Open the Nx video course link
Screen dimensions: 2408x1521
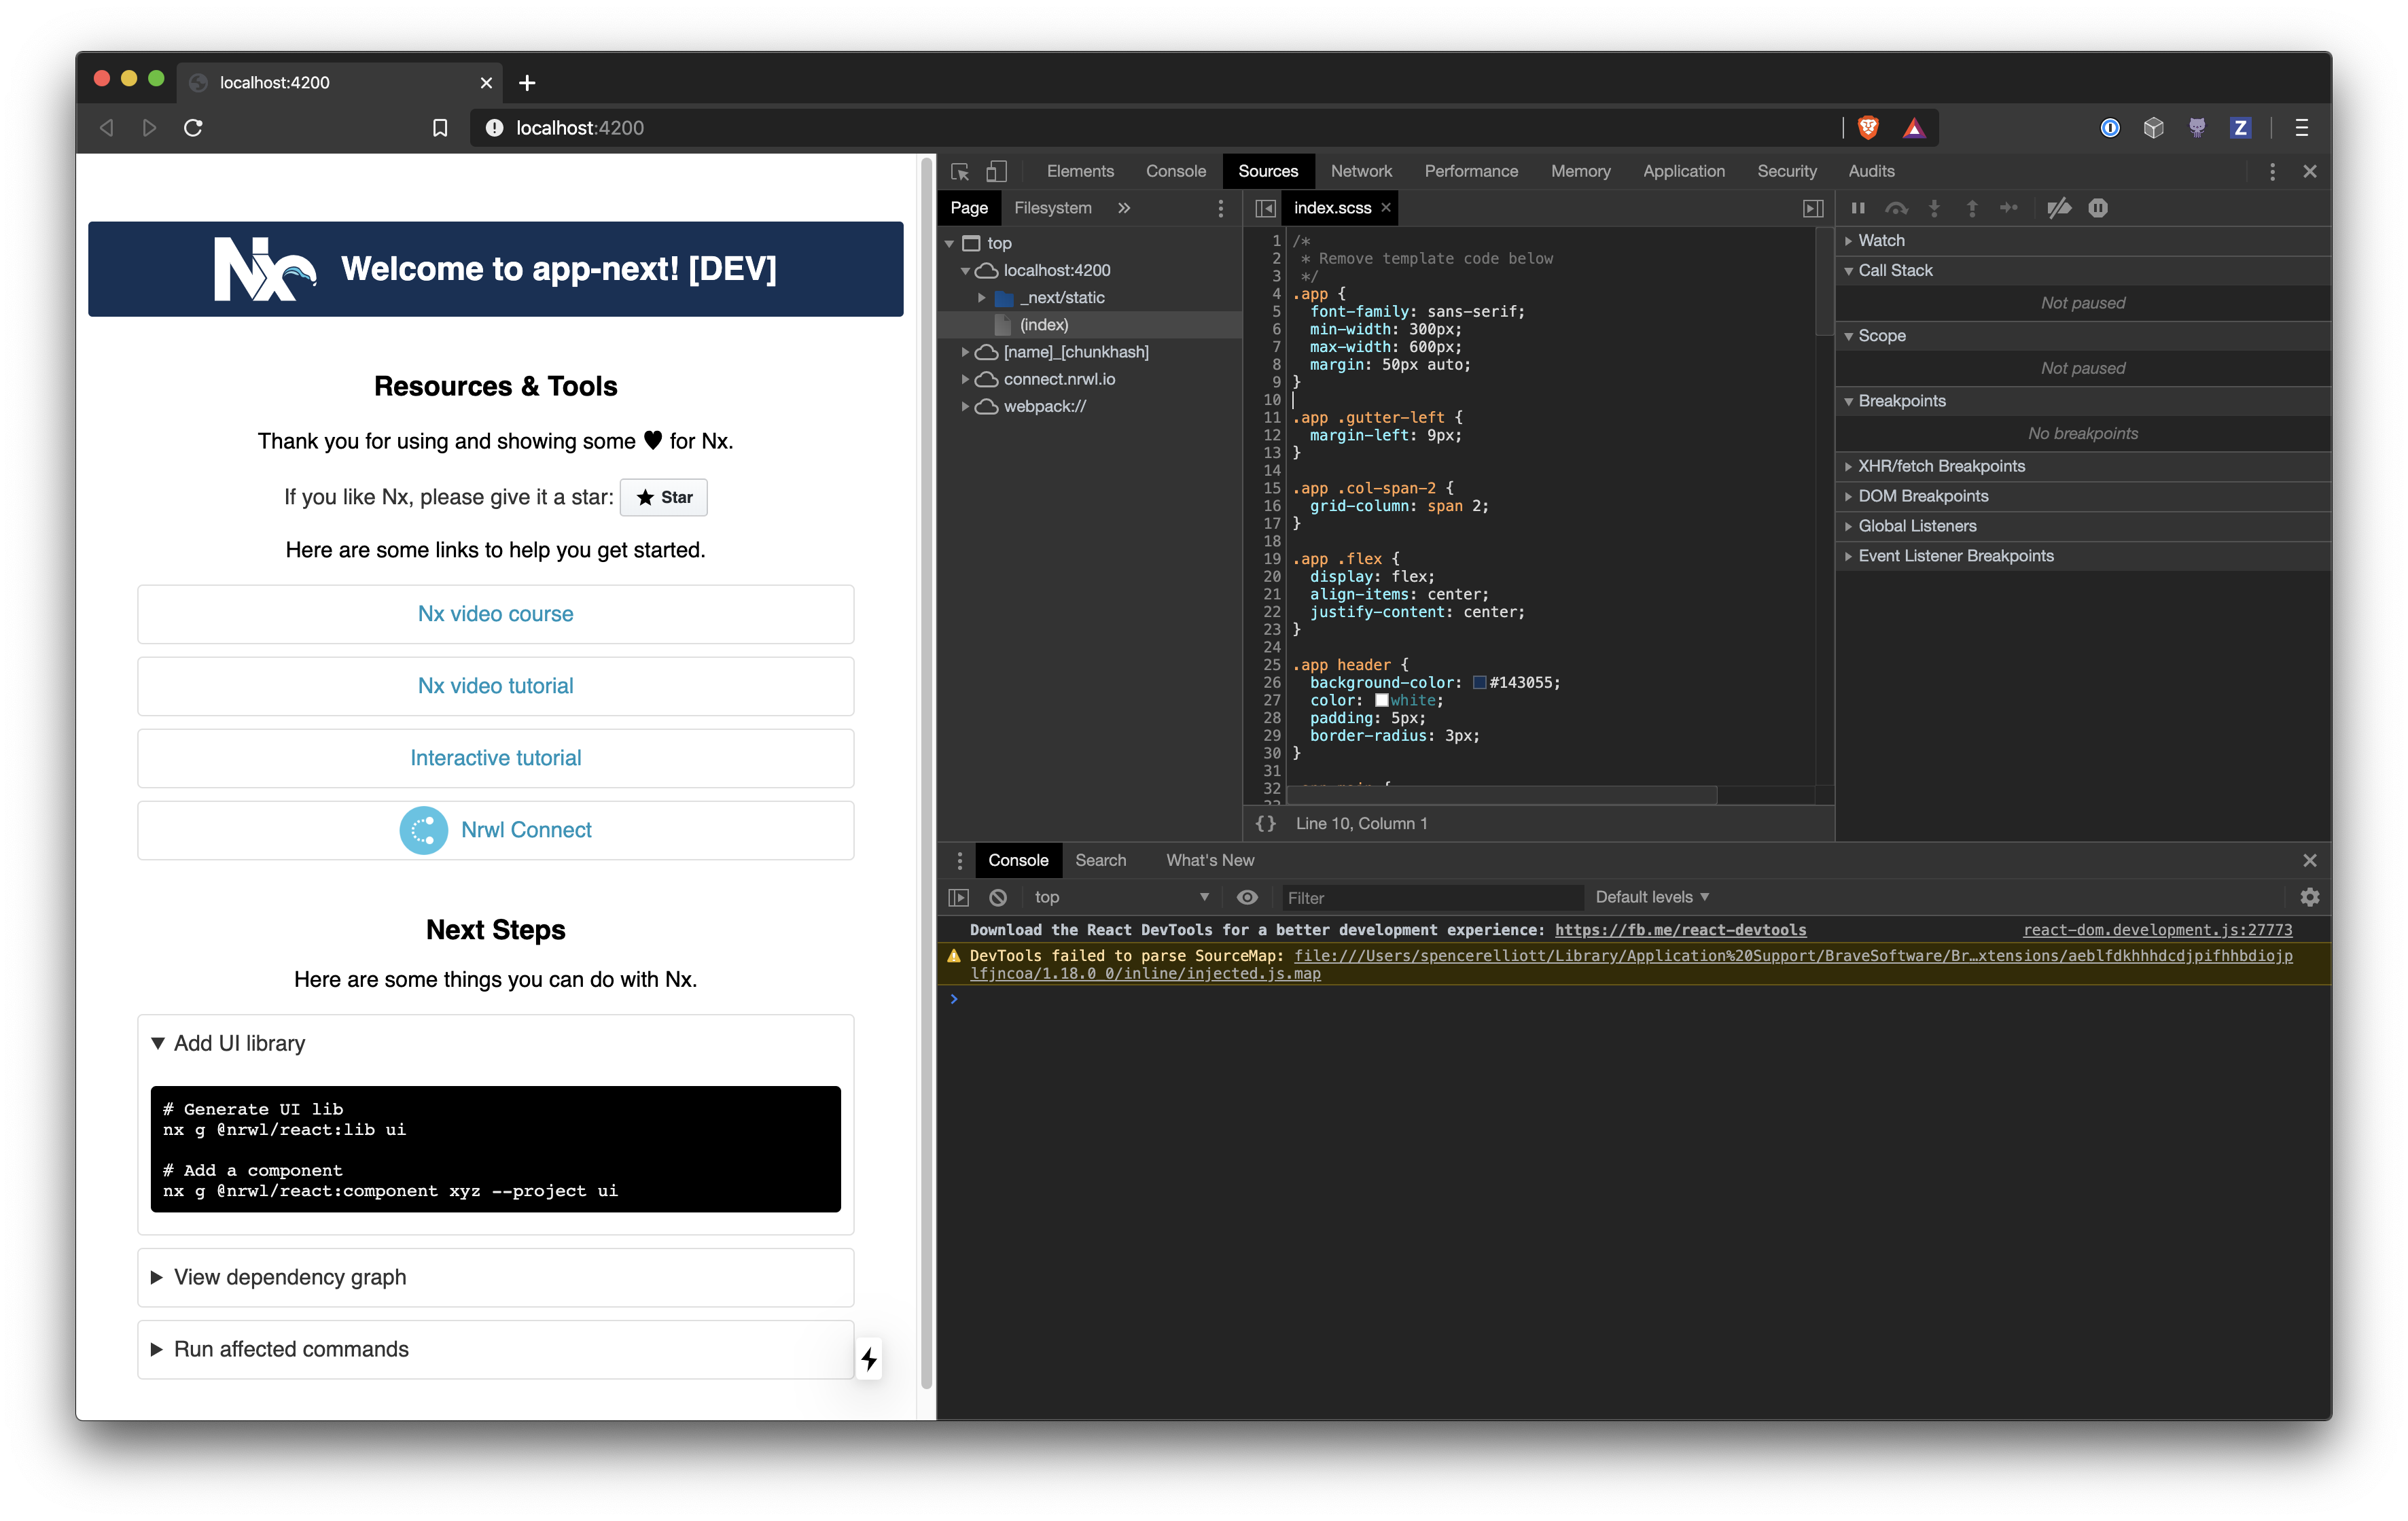pyautogui.click(x=495, y=614)
